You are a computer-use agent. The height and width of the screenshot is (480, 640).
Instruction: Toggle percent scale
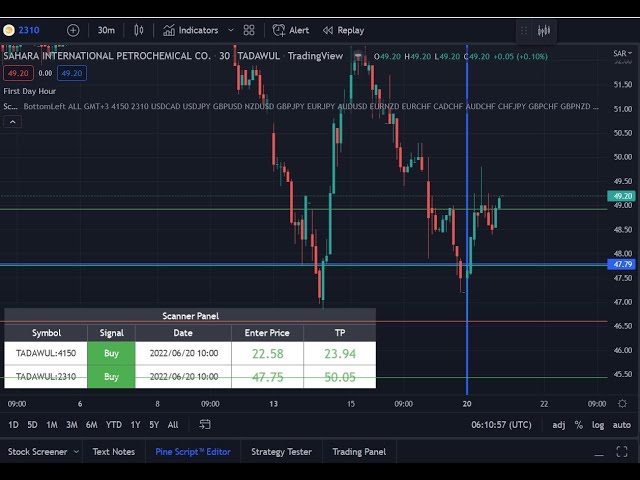pos(579,425)
